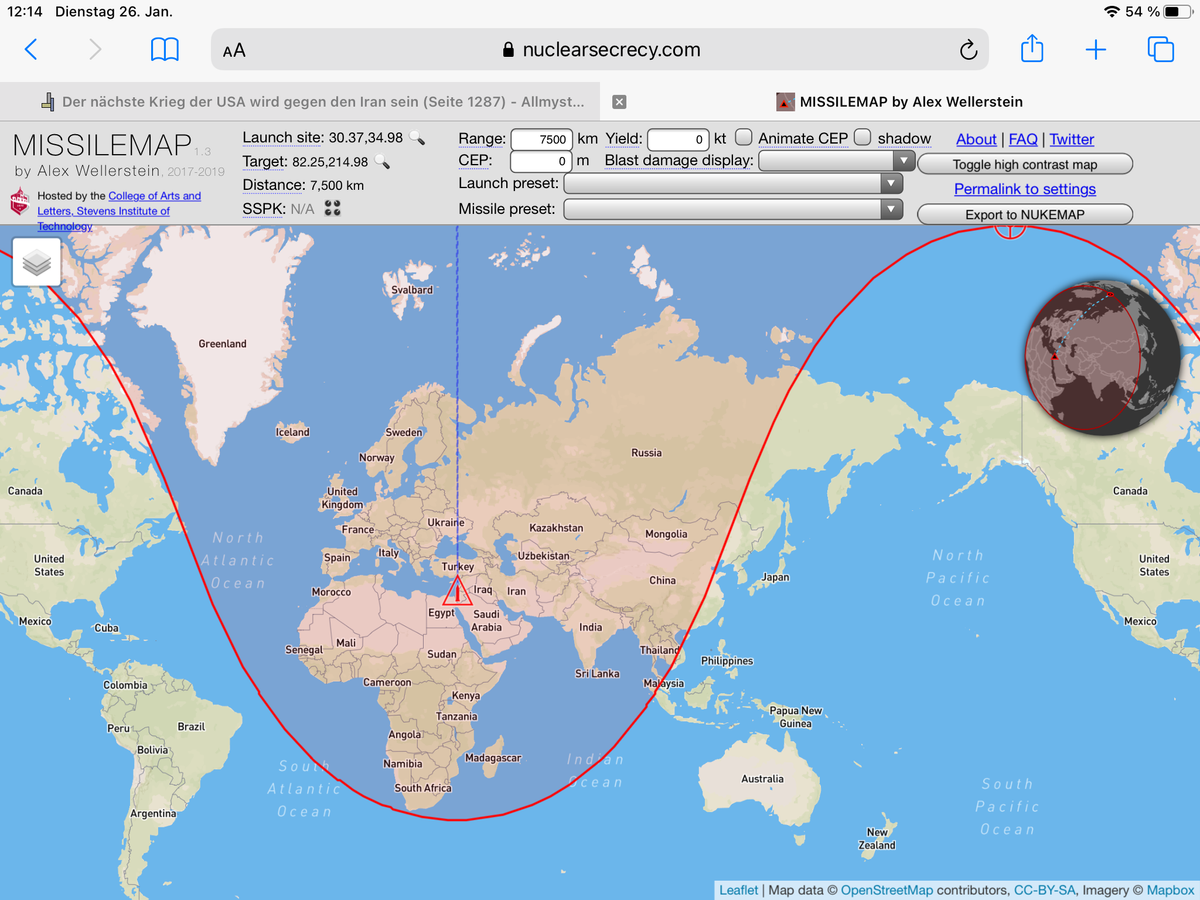Click the Leaflet attribution link
The height and width of the screenshot is (900, 1200).
pyautogui.click(x=739, y=890)
